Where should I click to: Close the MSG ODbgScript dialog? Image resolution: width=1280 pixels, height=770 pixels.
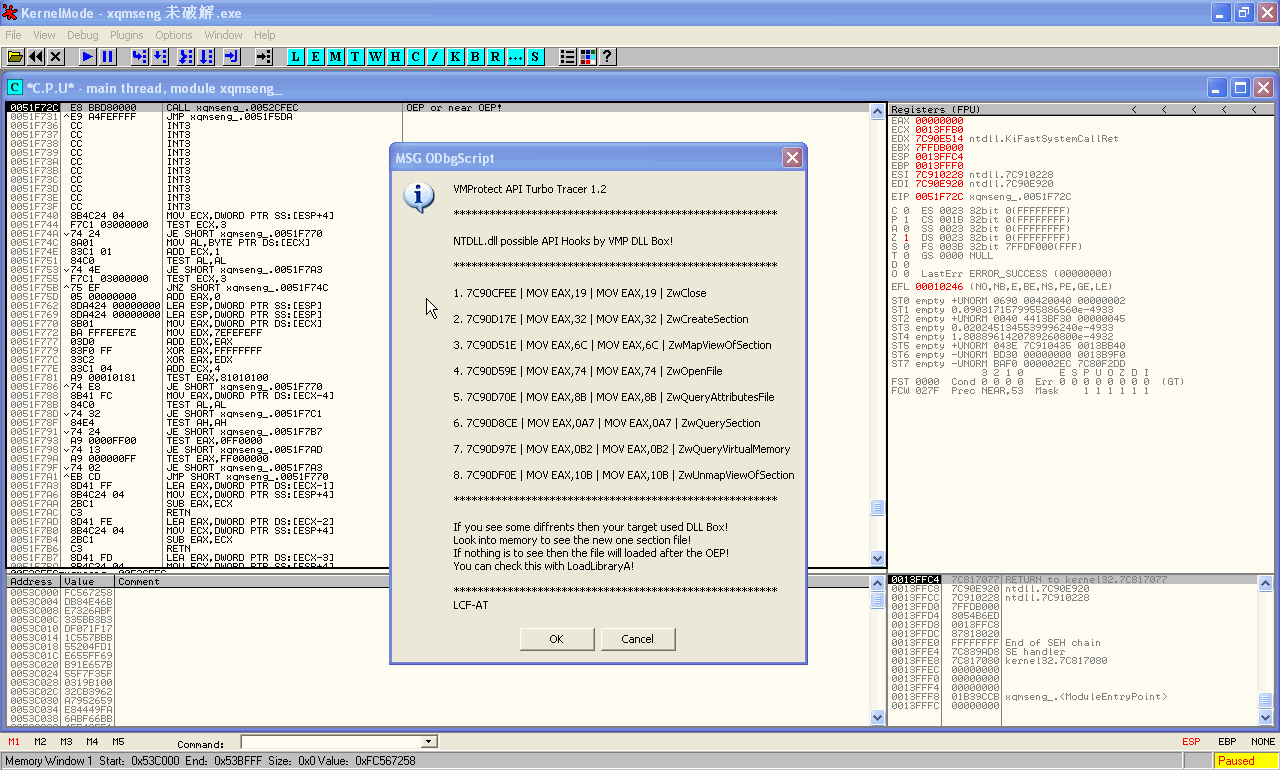792,158
